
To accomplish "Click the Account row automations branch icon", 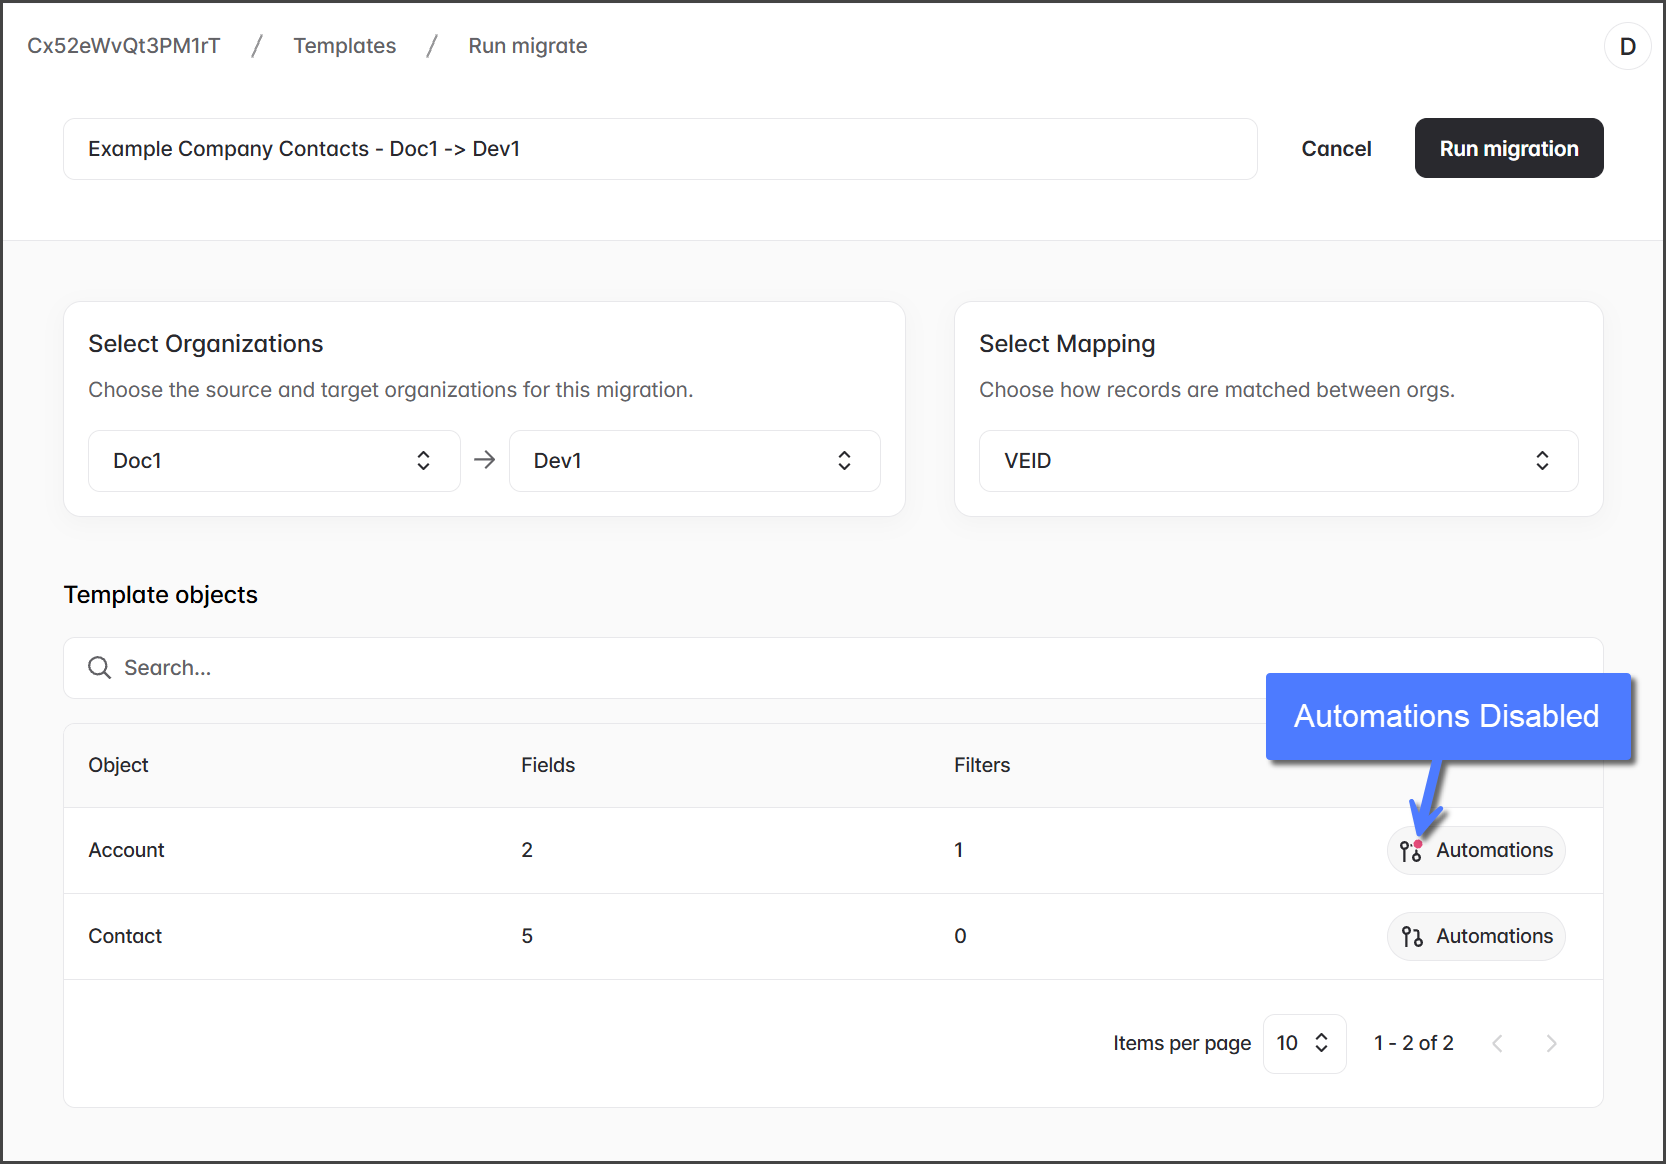I will click(x=1411, y=851).
